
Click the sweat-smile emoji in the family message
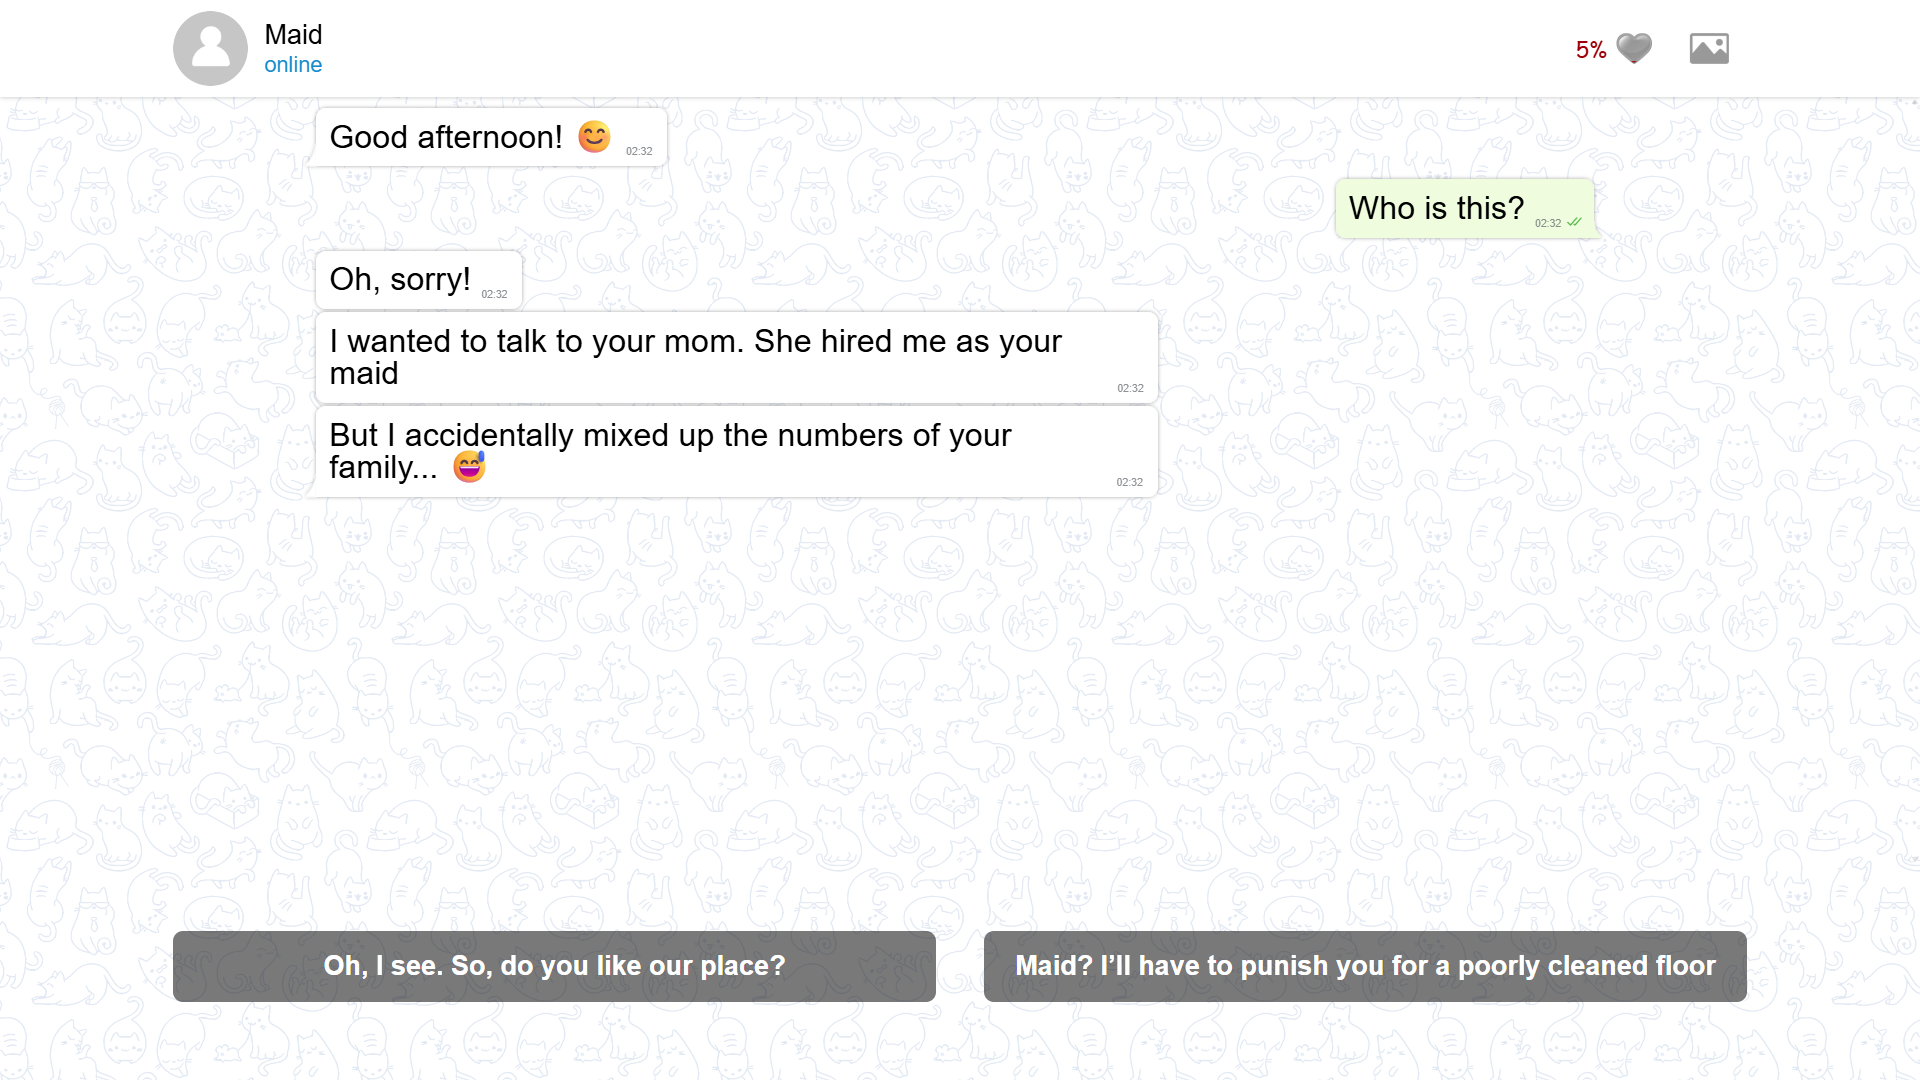click(x=469, y=466)
